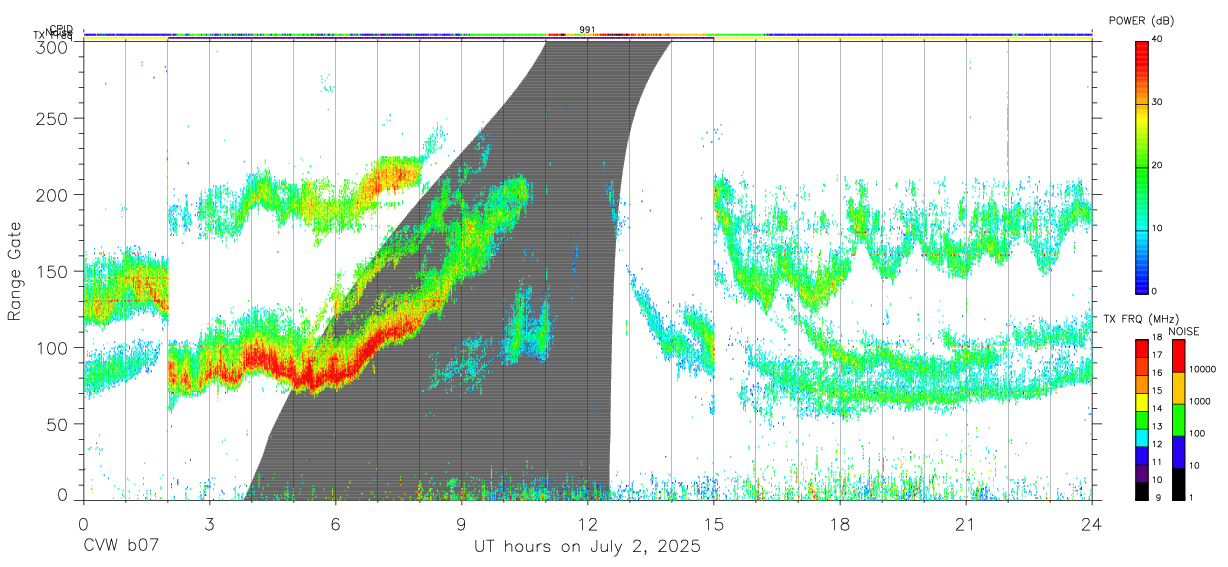Screen dimensions: 1228x567
Task: Click the 250 tick on Range Gate axis
Action: 53,119
